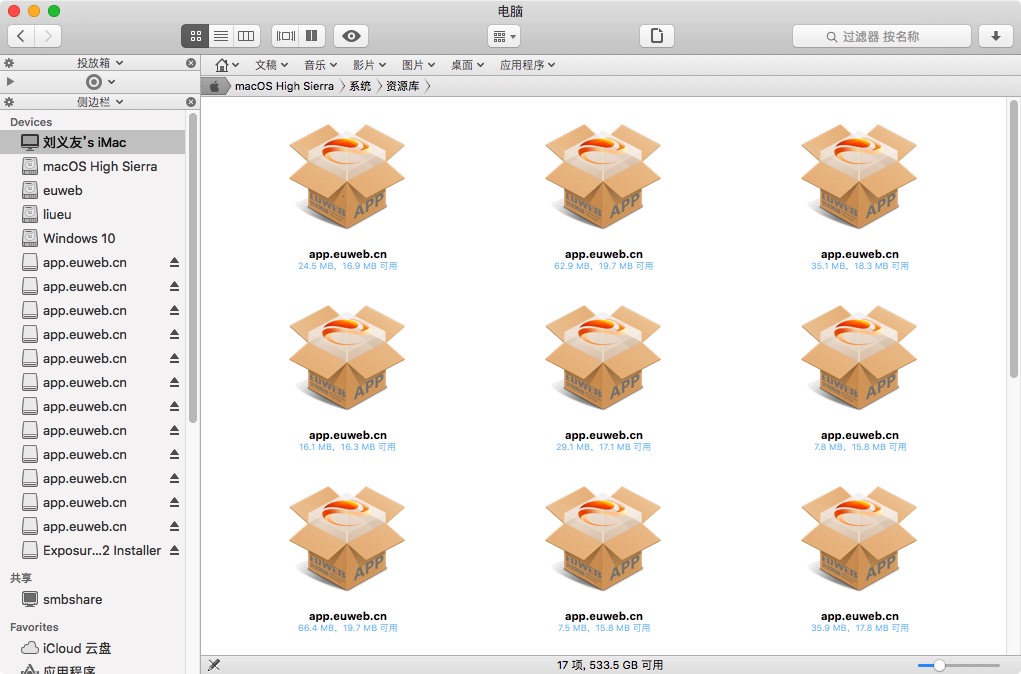1021x674 pixels.
Task: Open the gear menu beside 侧边栏
Action: click(9, 102)
